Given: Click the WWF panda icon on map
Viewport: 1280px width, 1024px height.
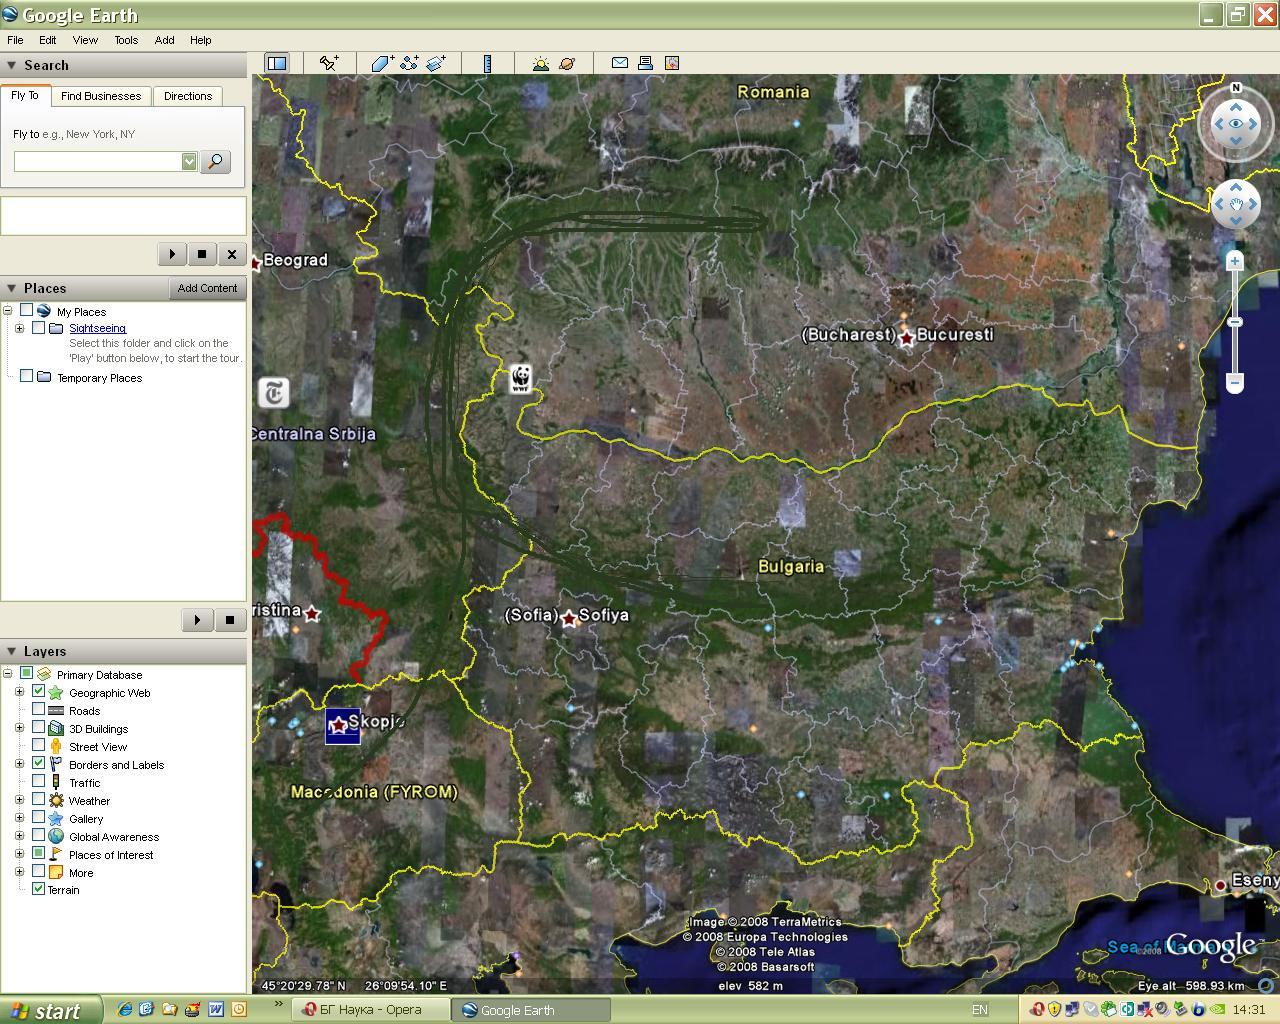Looking at the screenshot, I should (520, 379).
